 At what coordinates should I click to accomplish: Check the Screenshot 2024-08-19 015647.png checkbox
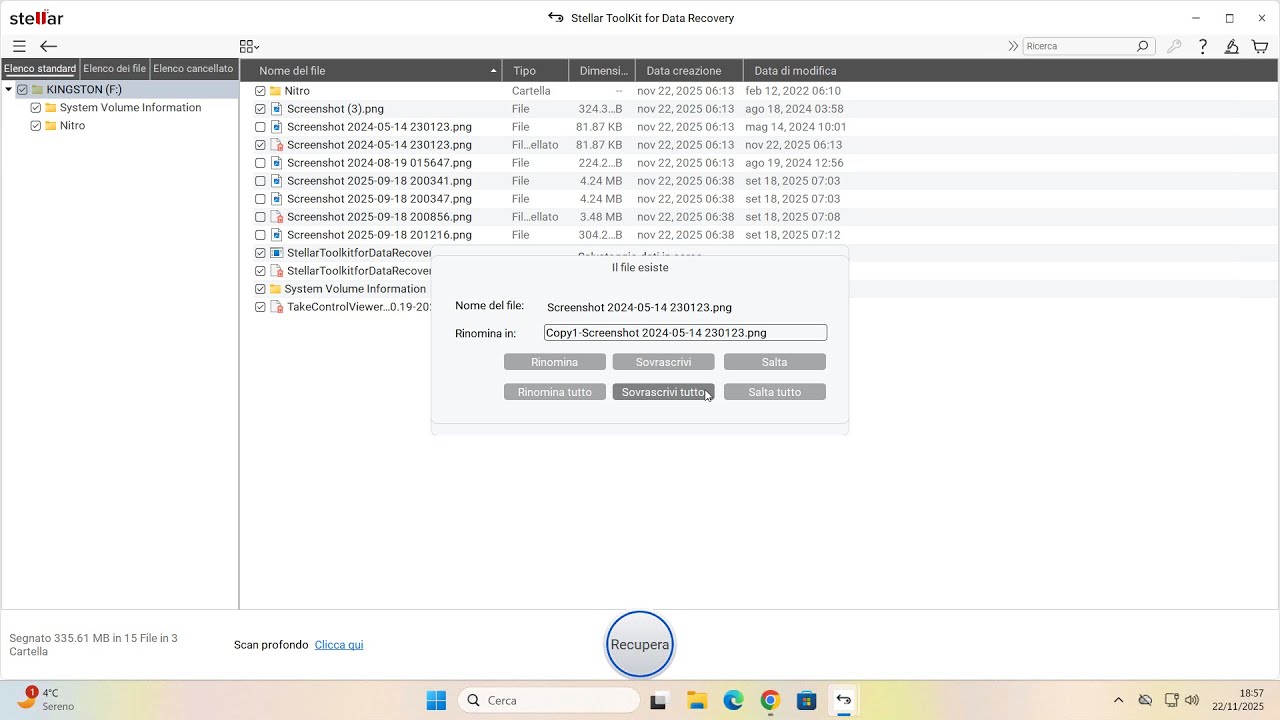click(260, 163)
